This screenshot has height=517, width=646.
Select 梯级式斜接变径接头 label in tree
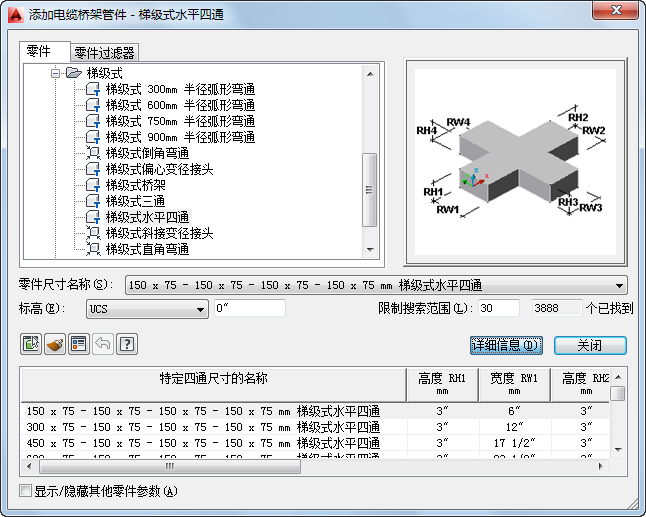point(159,233)
